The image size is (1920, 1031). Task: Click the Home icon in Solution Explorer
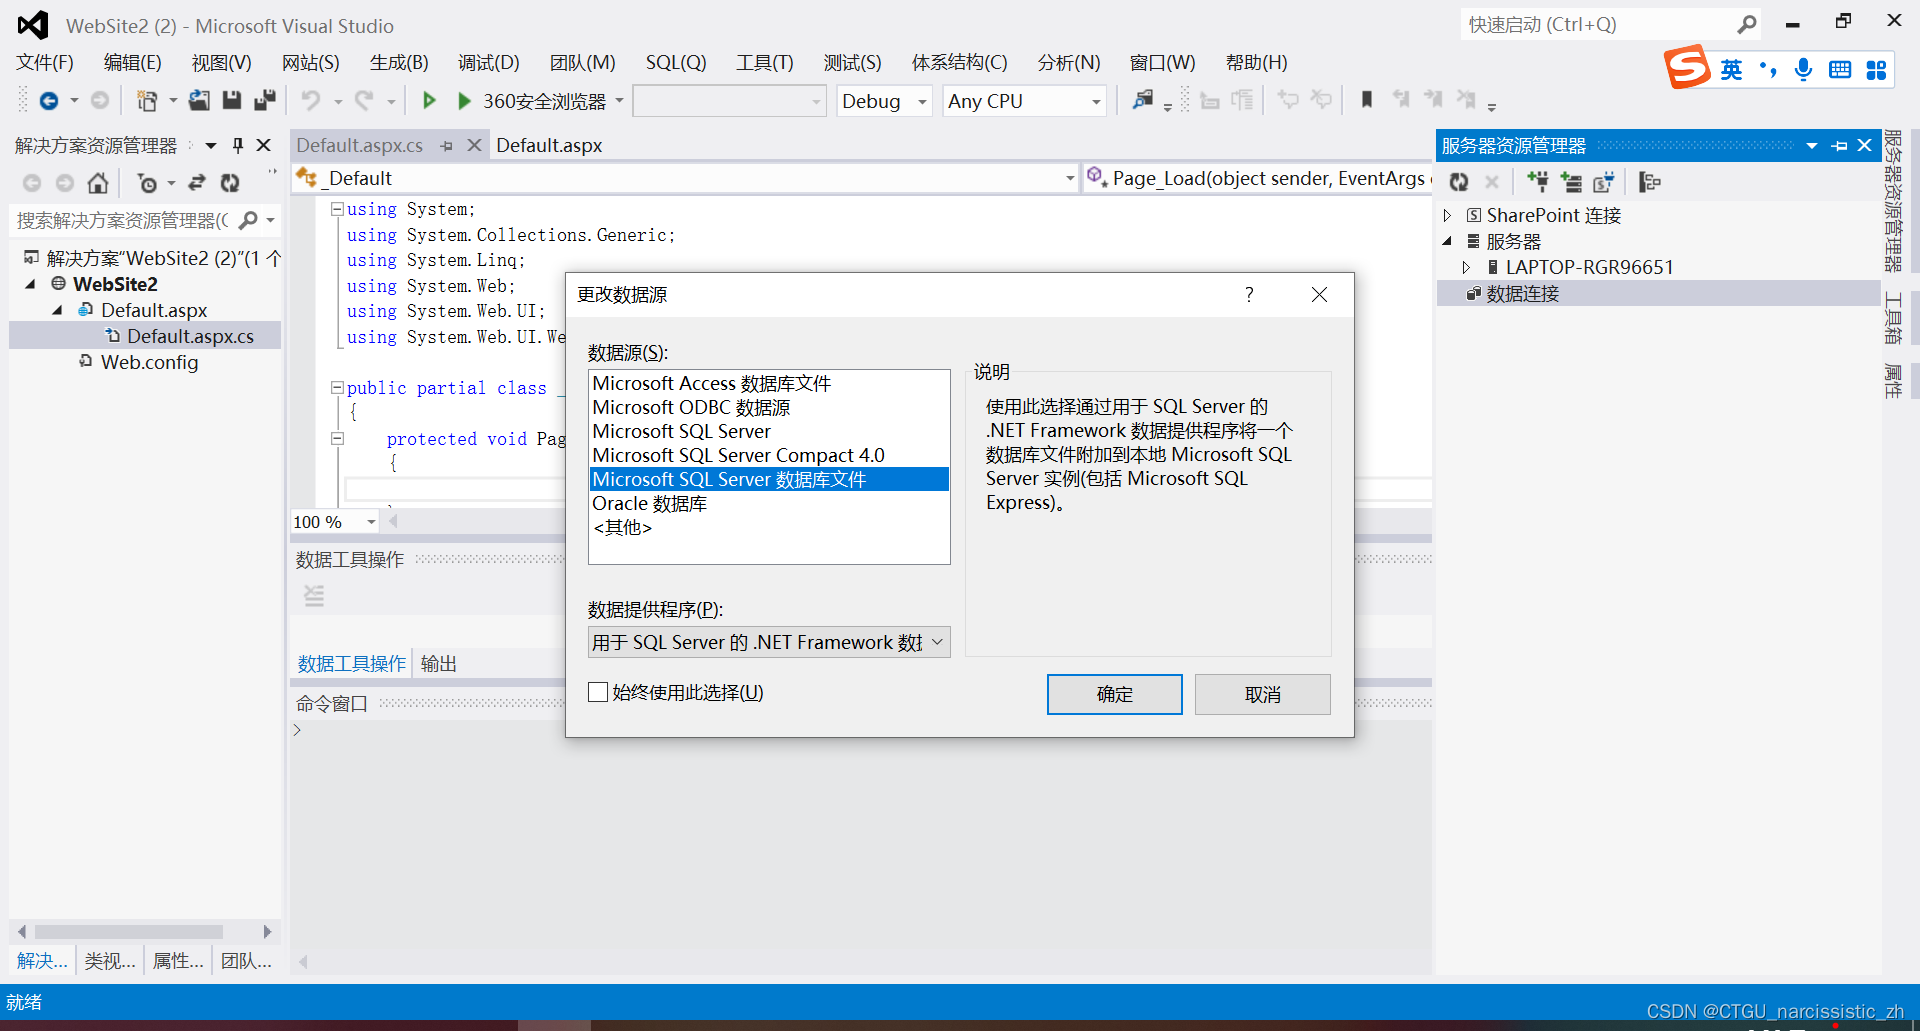tap(98, 183)
